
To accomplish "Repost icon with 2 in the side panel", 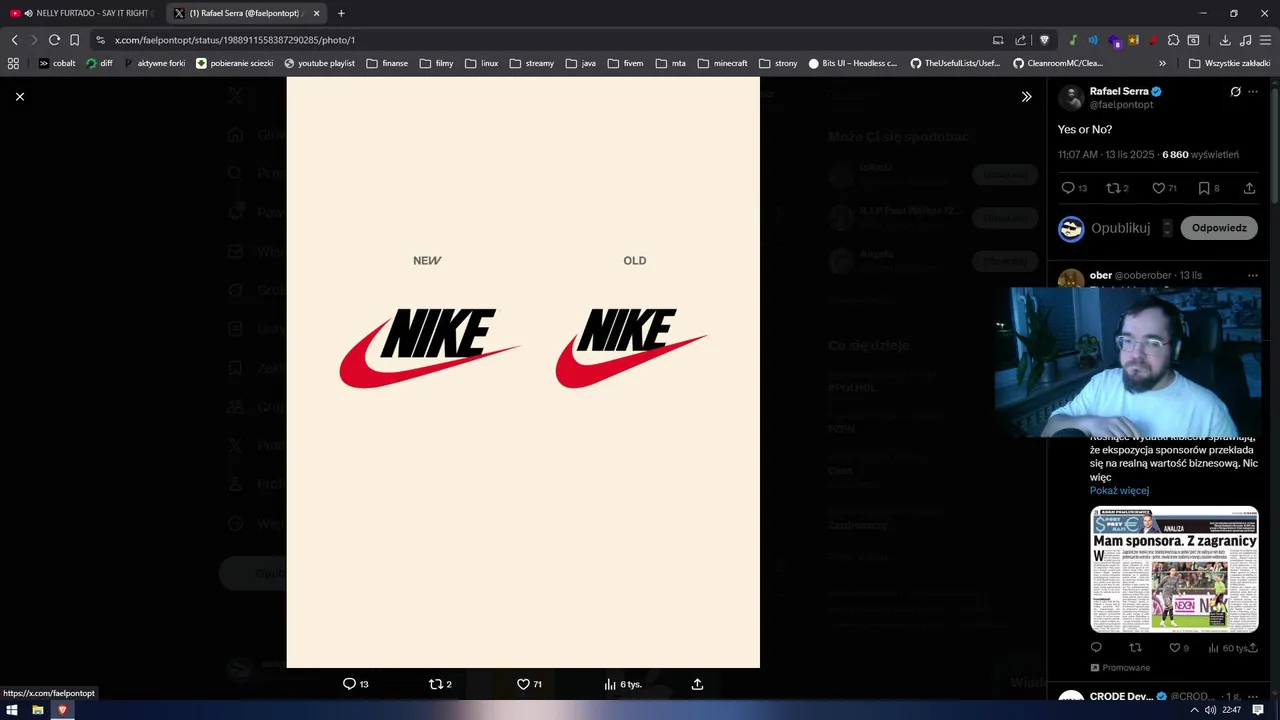I will tap(1112, 188).
